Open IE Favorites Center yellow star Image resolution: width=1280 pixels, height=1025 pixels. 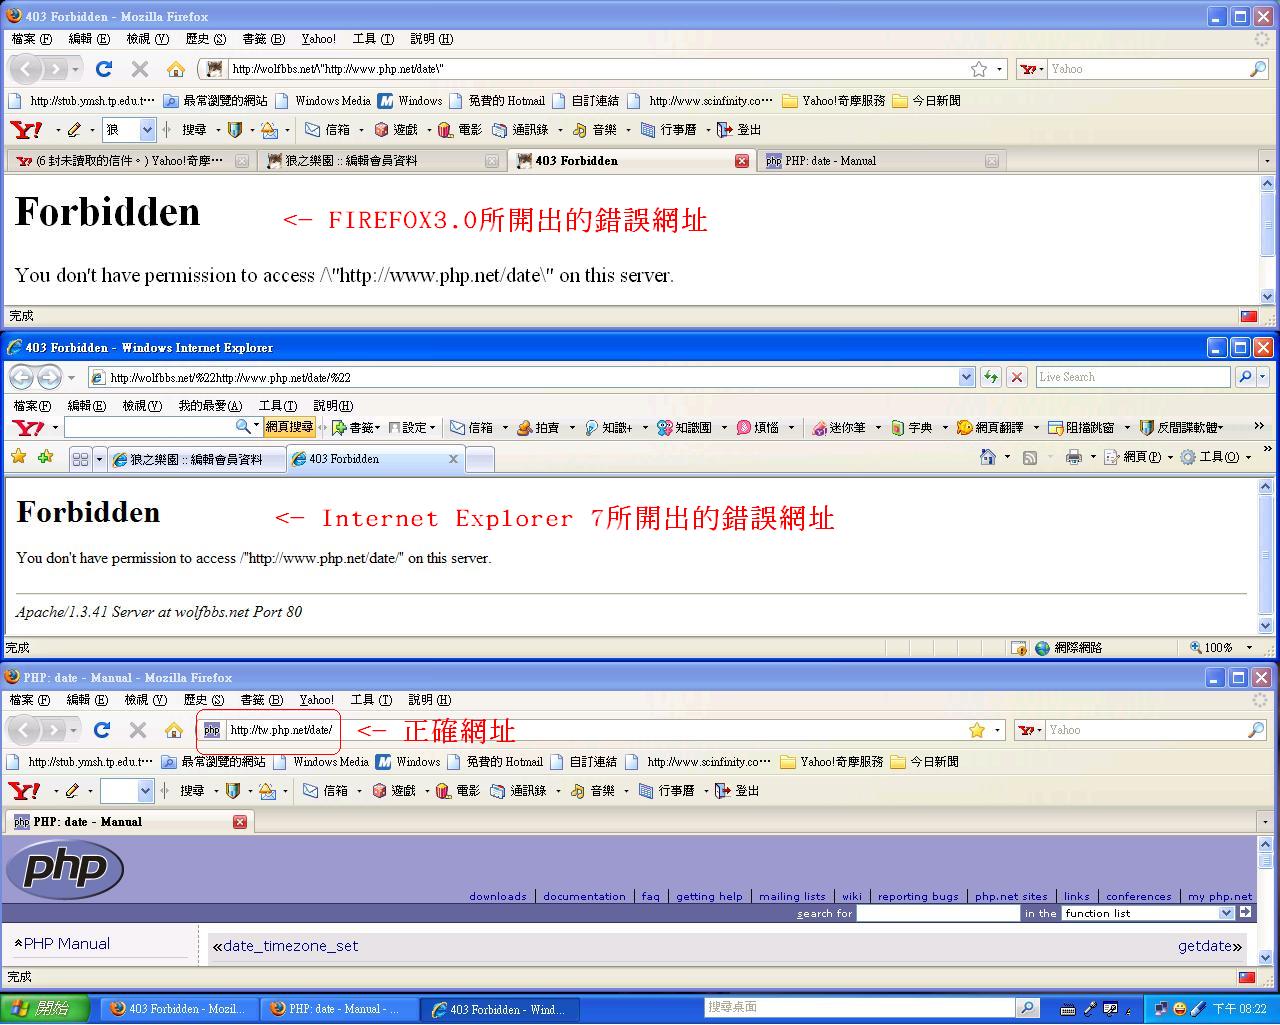(x=18, y=458)
